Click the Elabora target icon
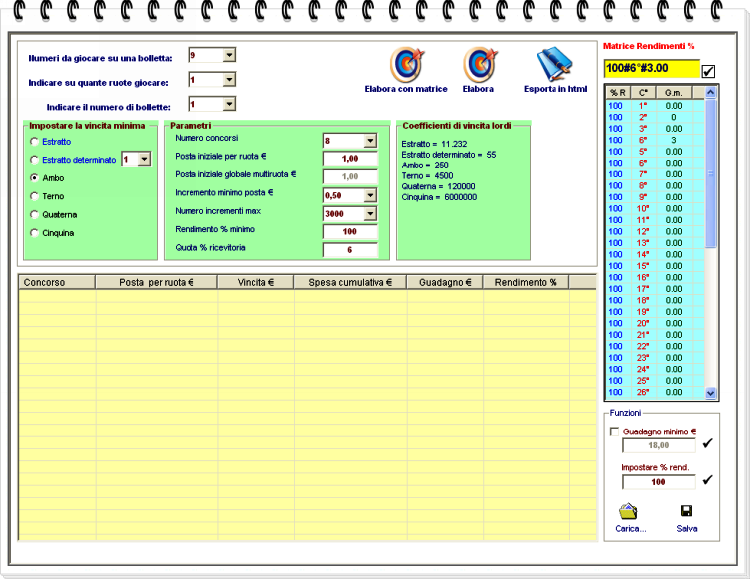The height and width of the screenshot is (579, 750). click(478, 65)
